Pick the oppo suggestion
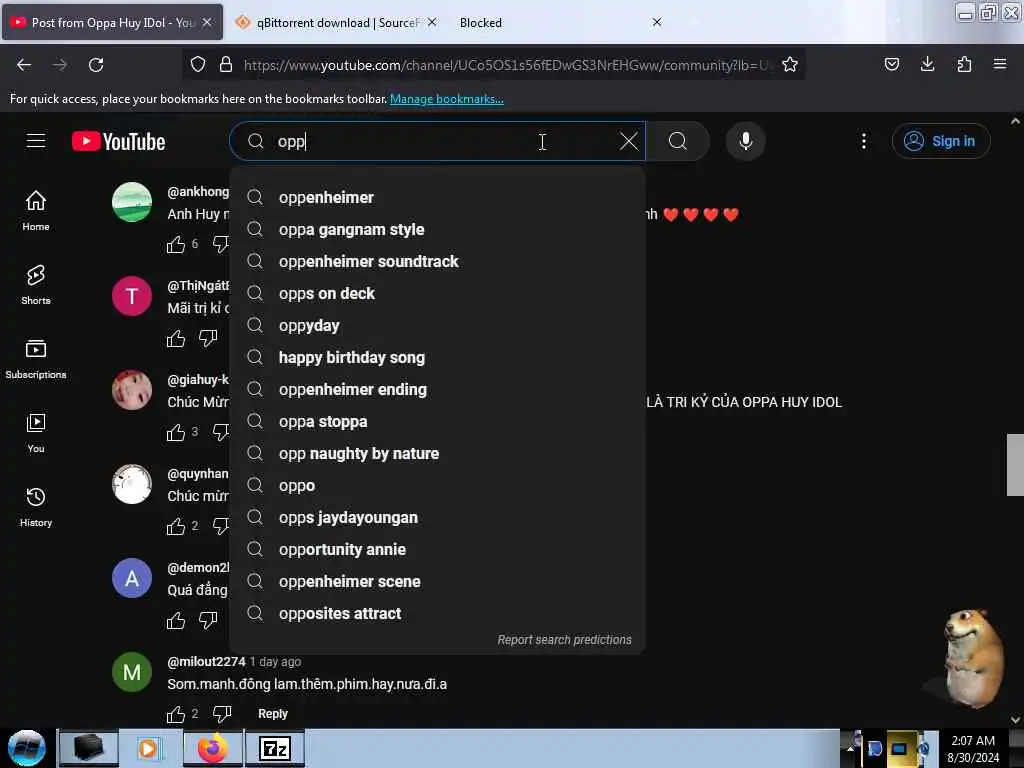This screenshot has width=1024, height=768. pyautogui.click(x=438, y=485)
